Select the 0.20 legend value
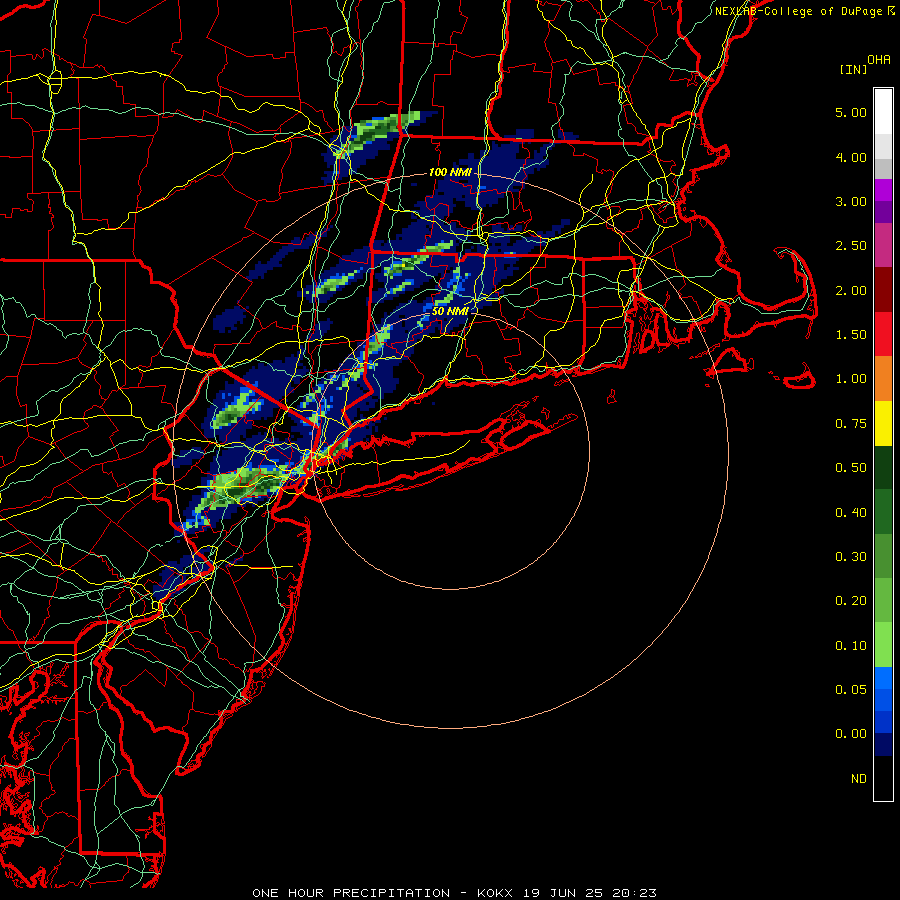This screenshot has height=900, width=900. pyautogui.click(x=851, y=601)
